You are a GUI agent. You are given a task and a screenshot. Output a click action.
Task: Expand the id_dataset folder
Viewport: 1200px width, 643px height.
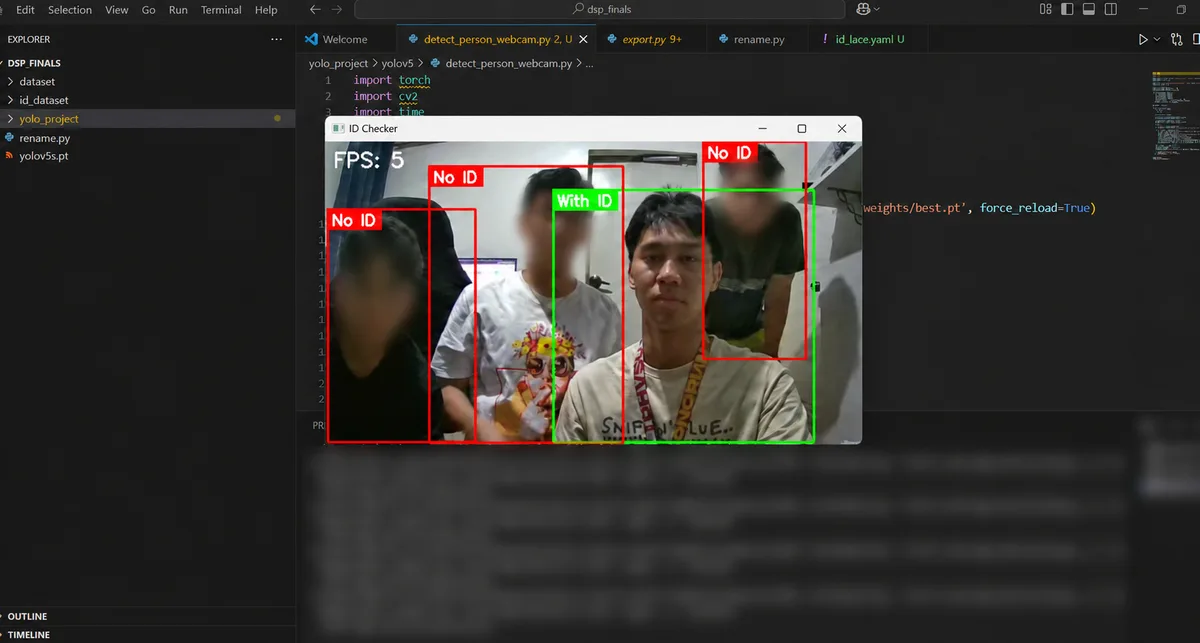coord(147,100)
